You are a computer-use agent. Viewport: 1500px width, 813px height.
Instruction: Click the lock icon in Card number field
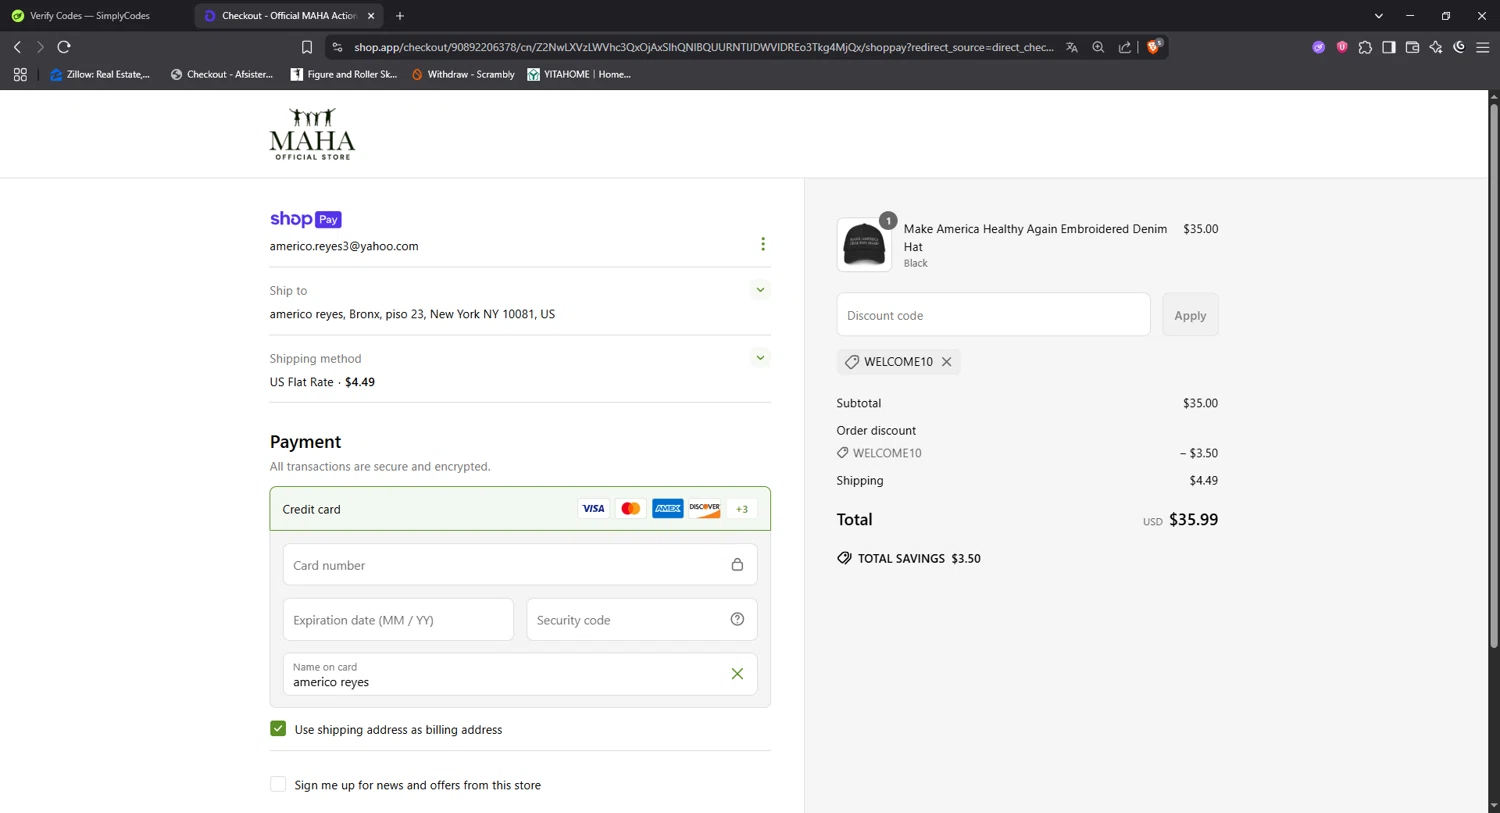737,565
